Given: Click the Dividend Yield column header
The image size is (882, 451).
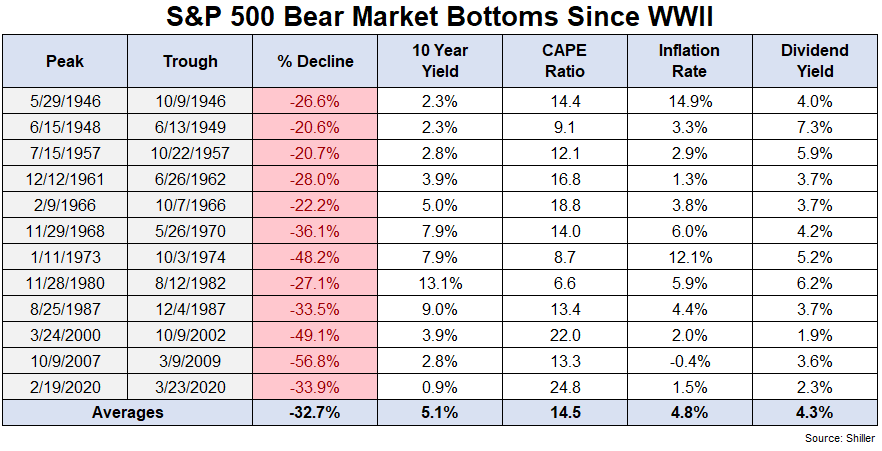Looking at the screenshot, I should click(x=814, y=61).
